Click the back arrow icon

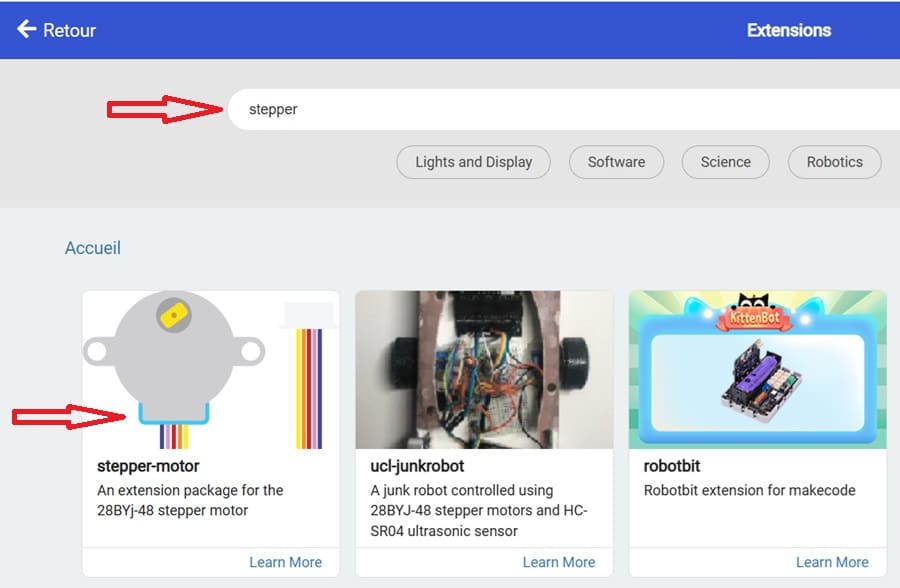tap(26, 29)
